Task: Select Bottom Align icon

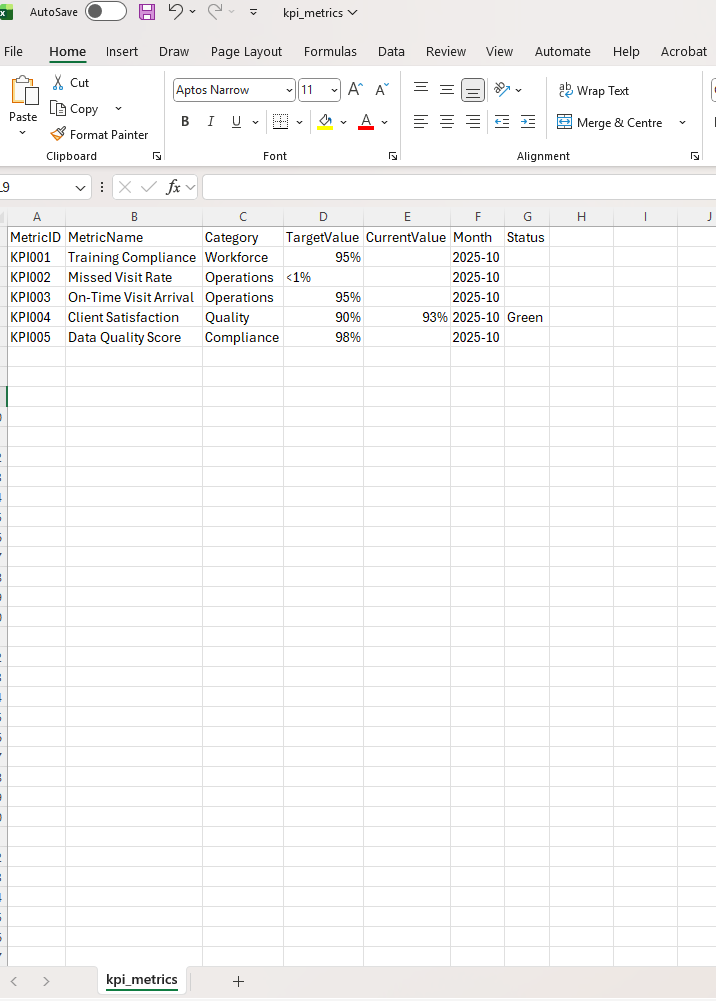Action: pos(473,90)
